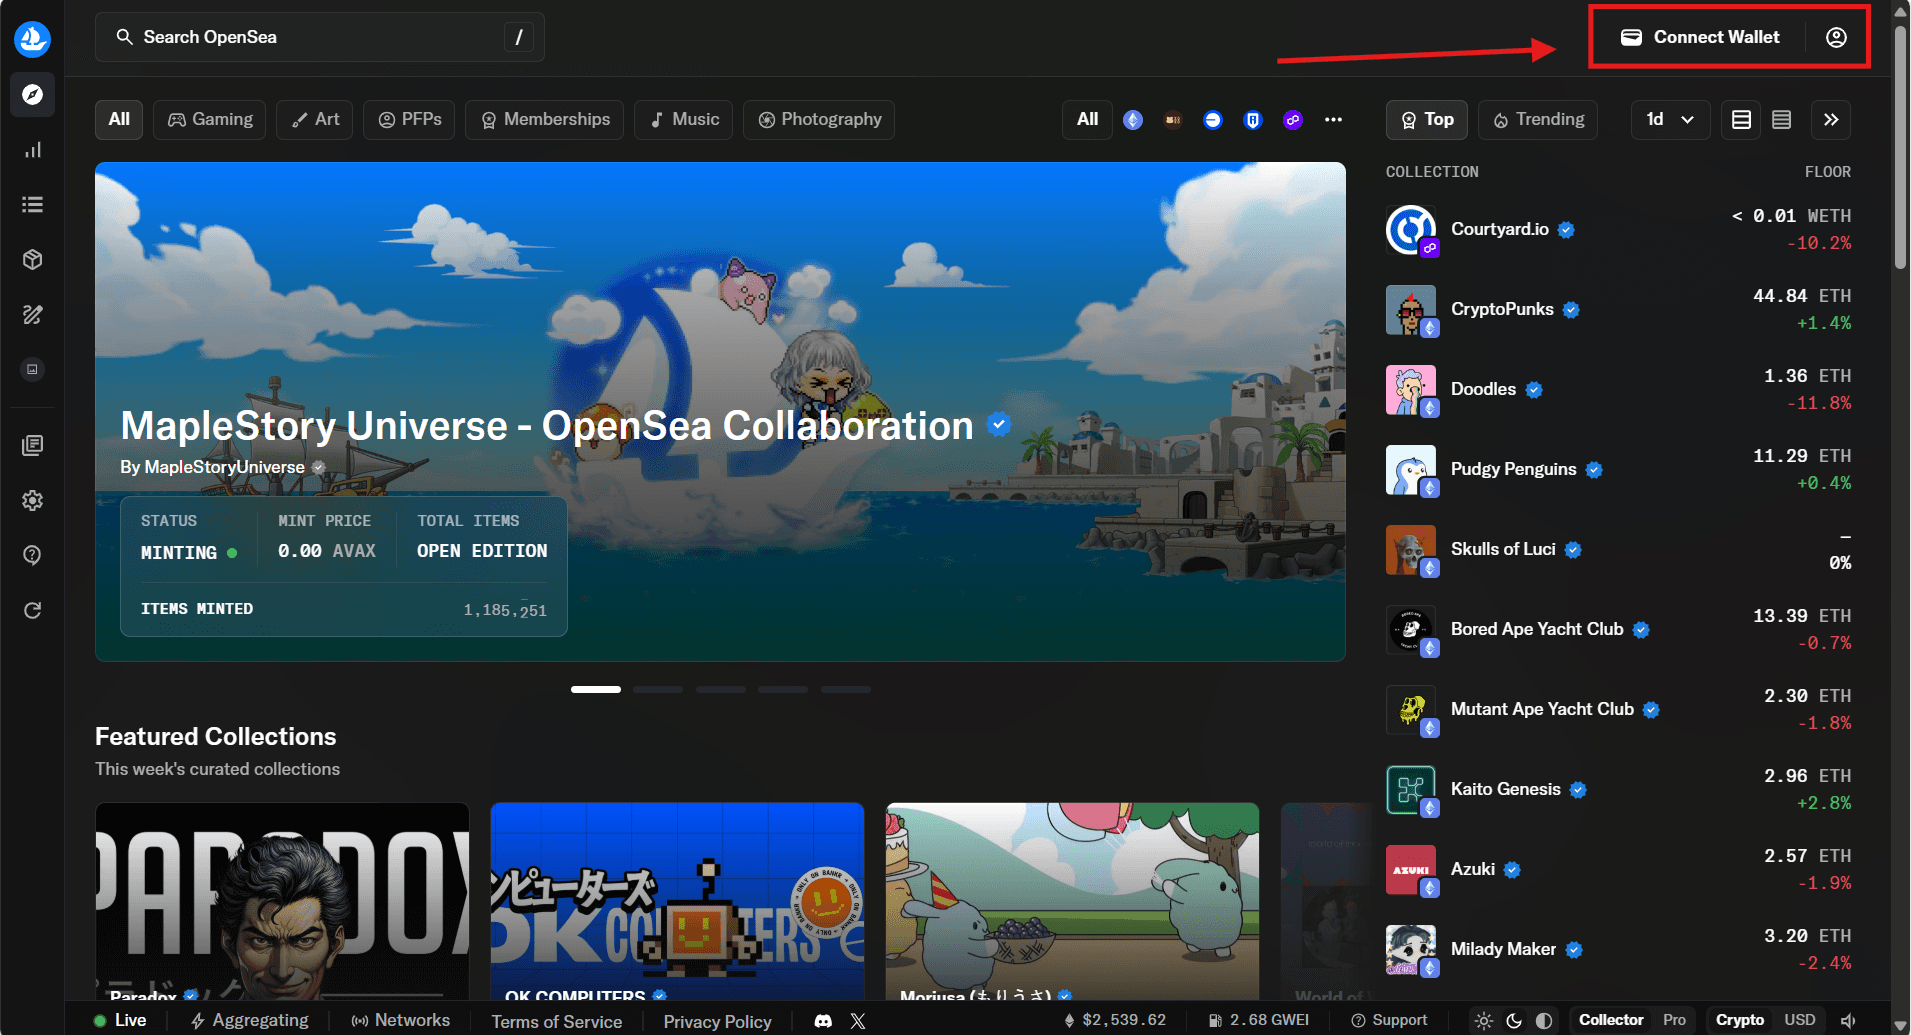
Task: Open the Paradox featured collection card
Action: [x=282, y=901]
